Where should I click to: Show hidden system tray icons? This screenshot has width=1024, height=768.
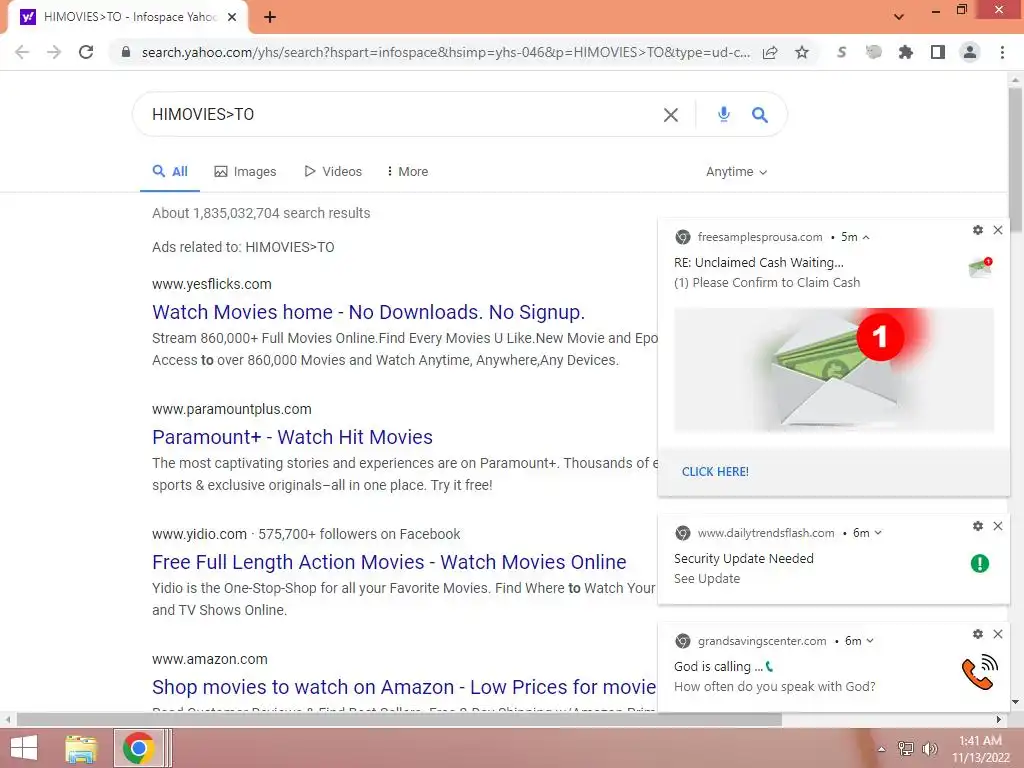[882, 749]
